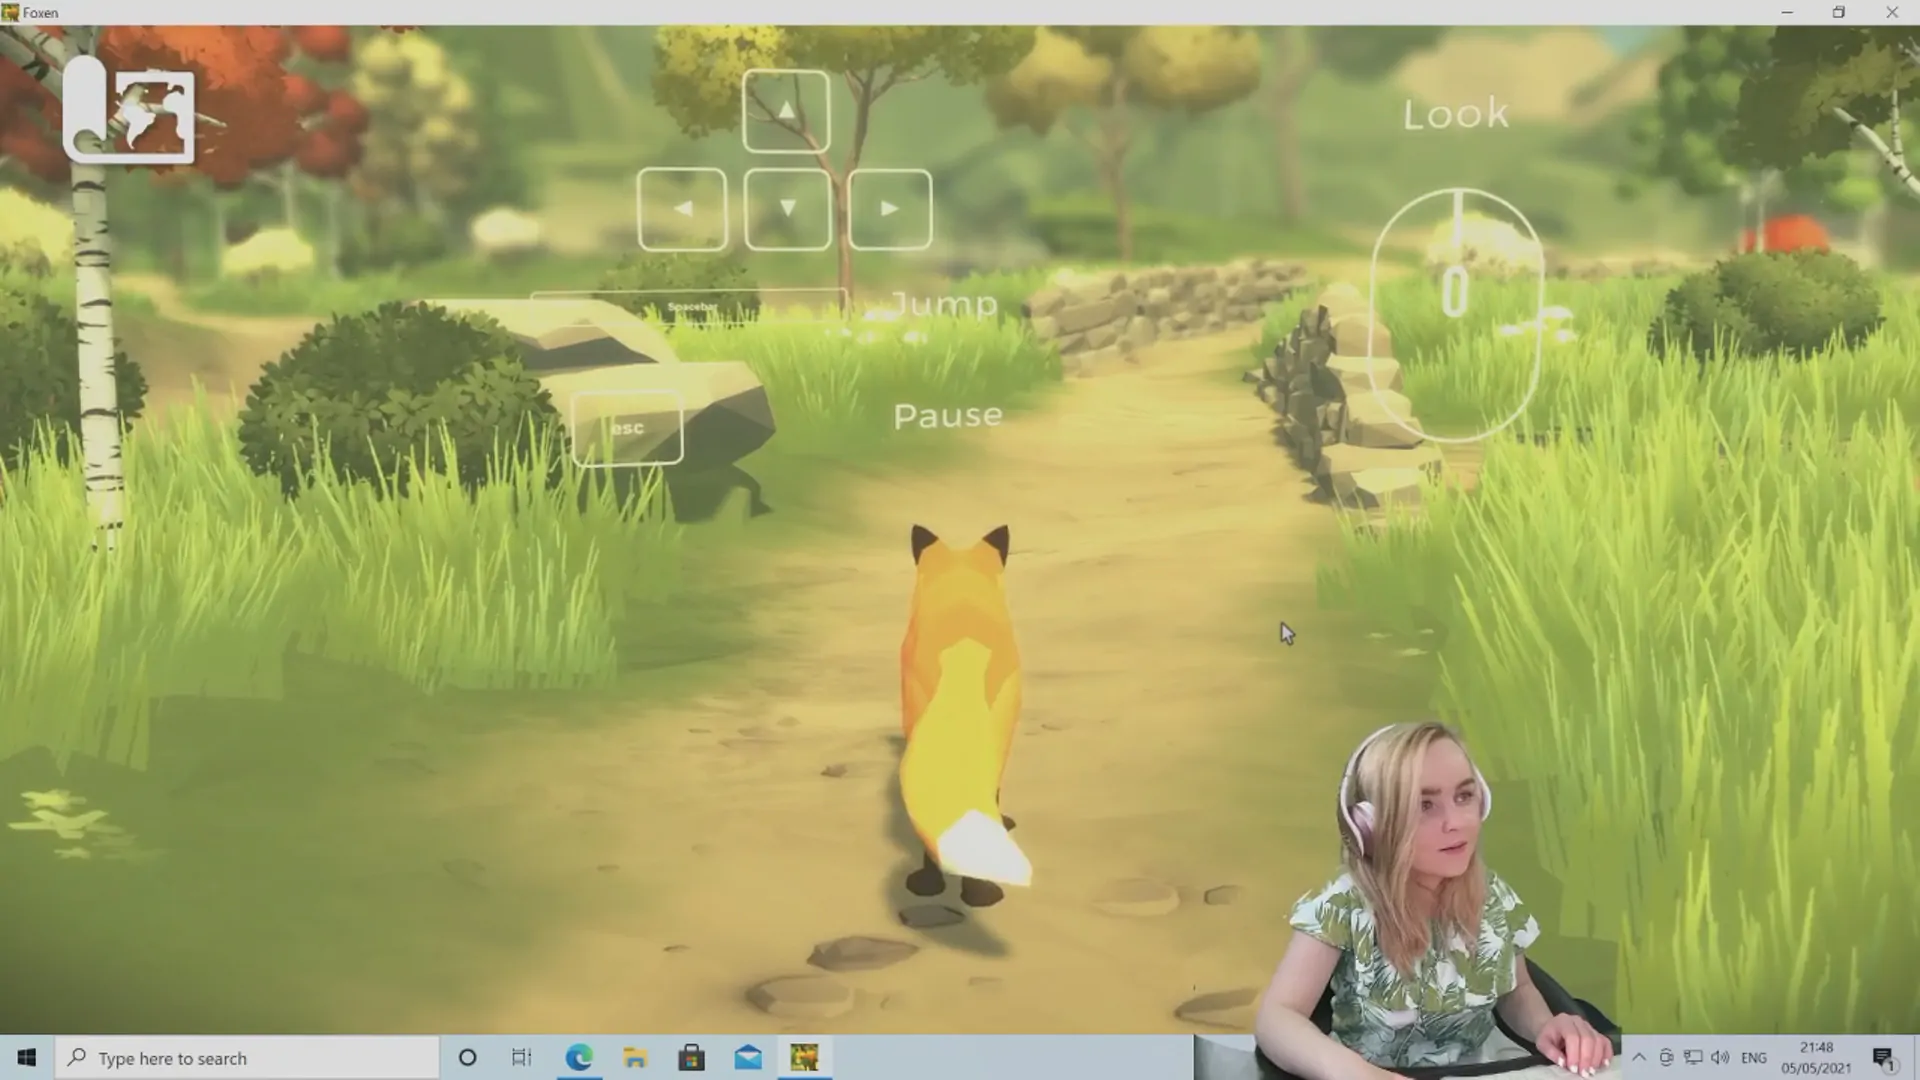The image size is (1920, 1080).
Task: Open Mail app from taskbar
Action: point(748,1058)
